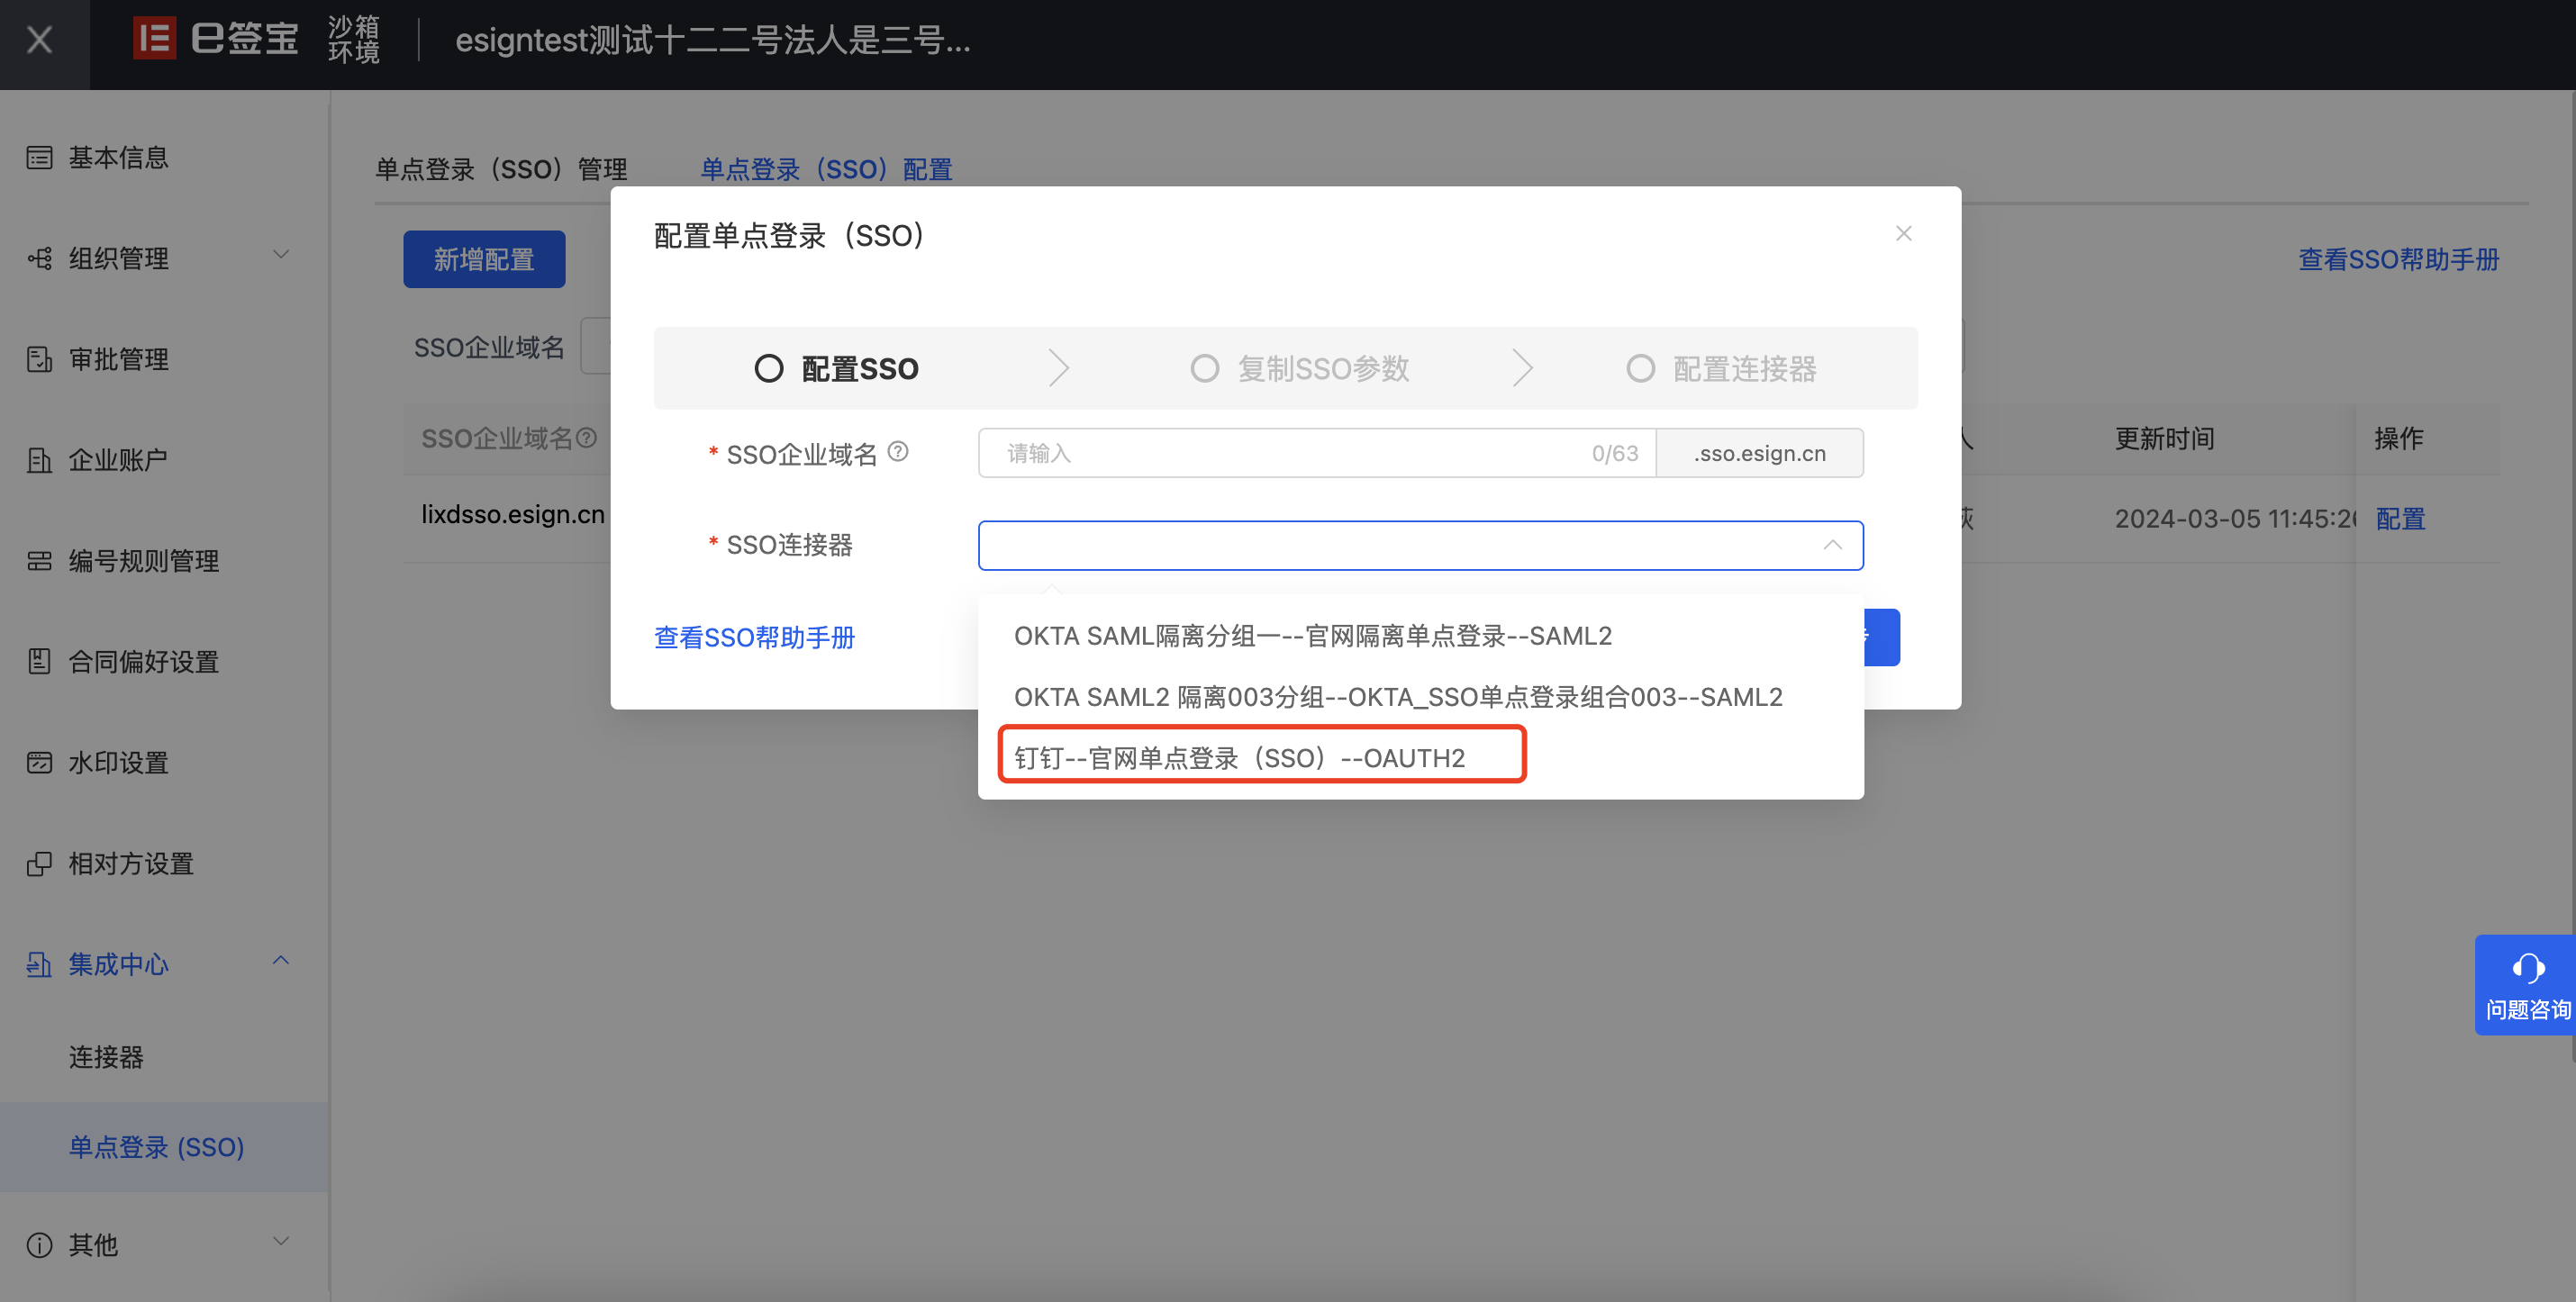Click the eSignBao logo
Image resolution: width=2576 pixels, height=1302 pixels.
216,38
